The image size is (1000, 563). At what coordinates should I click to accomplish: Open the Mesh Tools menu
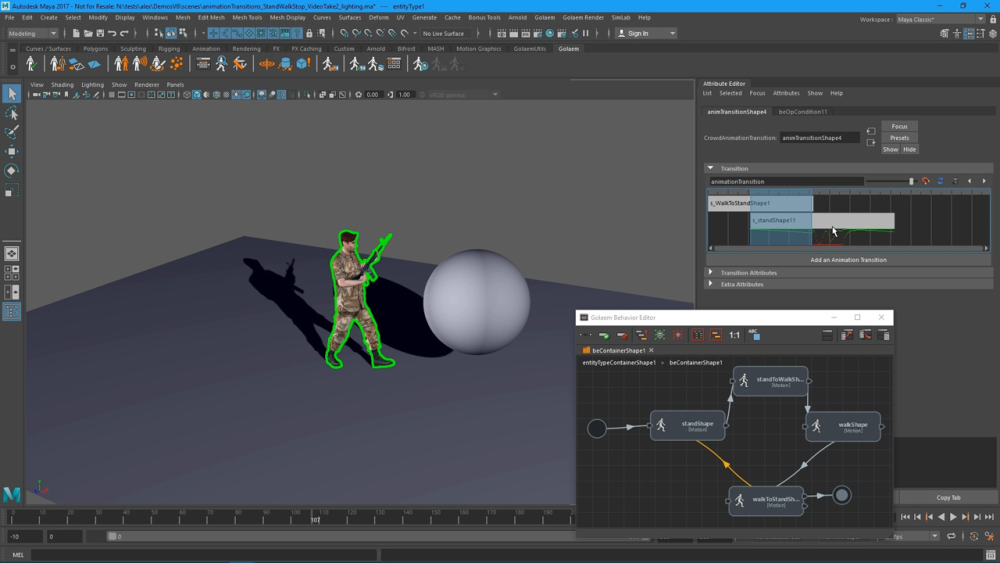[247, 17]
